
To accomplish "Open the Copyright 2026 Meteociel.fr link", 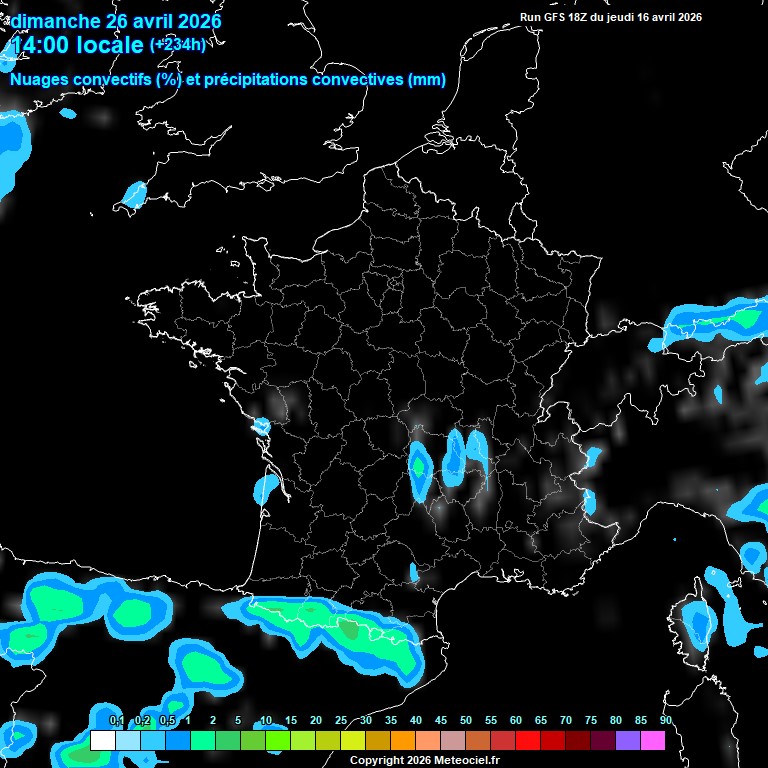I will [424, 760].
